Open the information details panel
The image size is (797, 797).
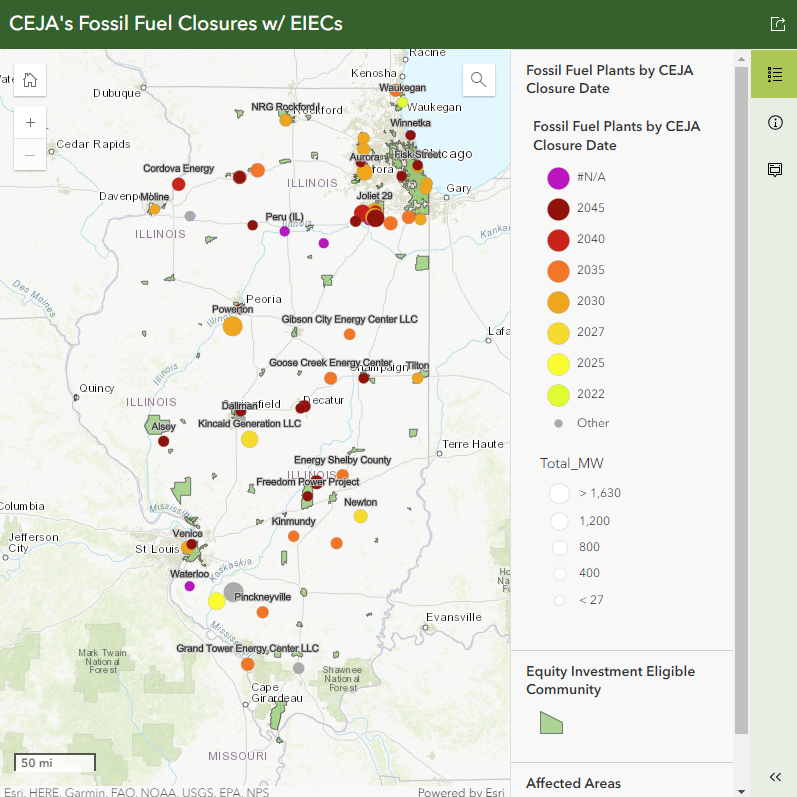(775, 122)
